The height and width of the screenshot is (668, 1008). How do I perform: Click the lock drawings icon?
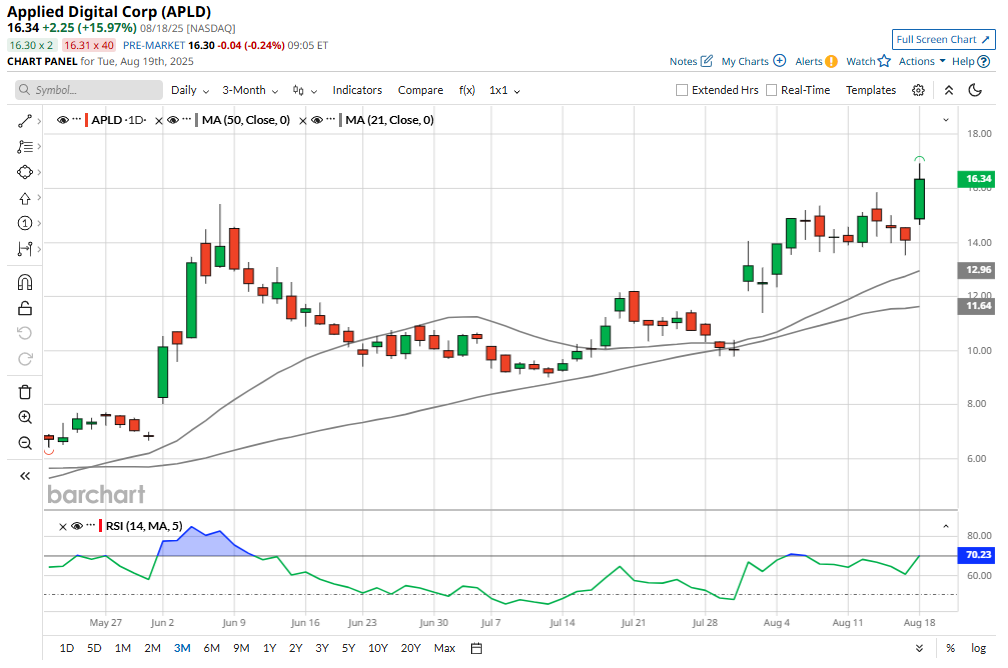24,308
